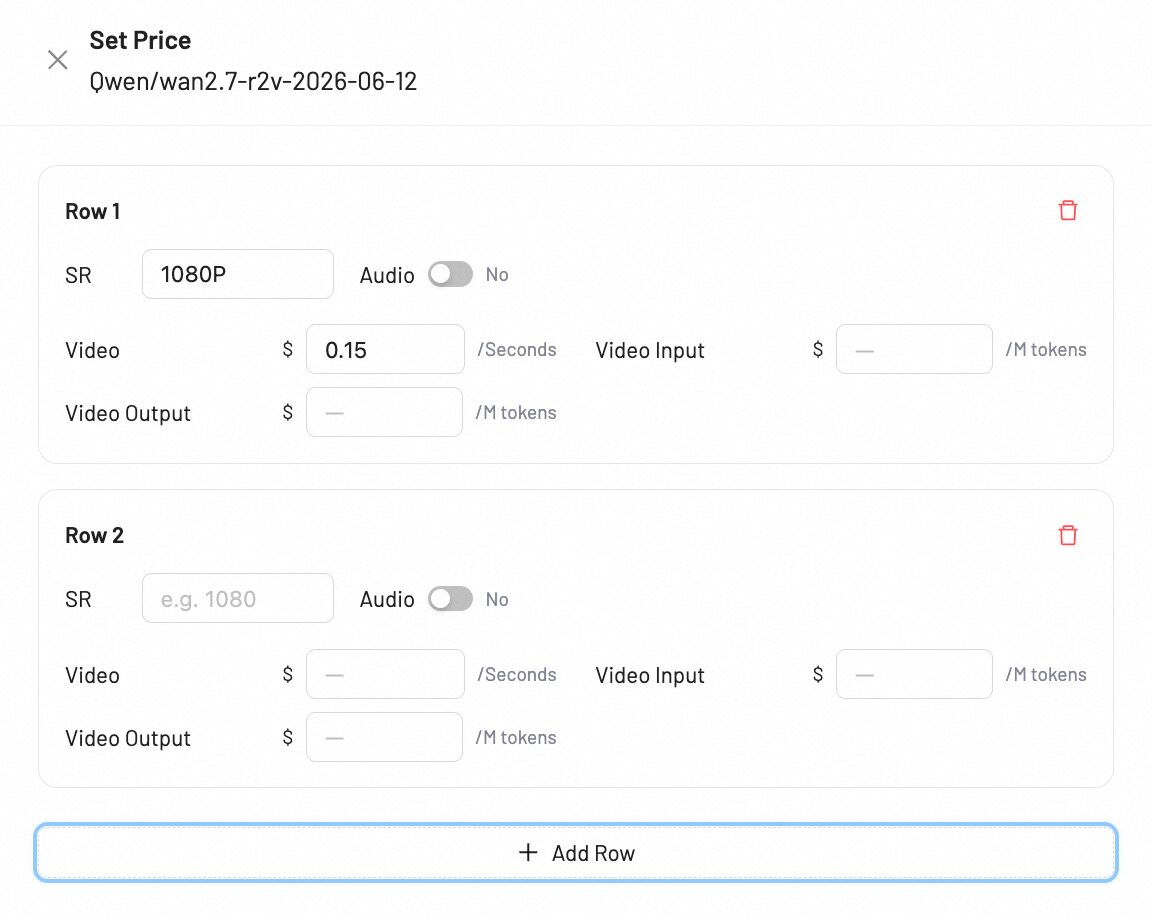Image resolution: width=1152 pixels, height=918 pixels.
Task: Click the Add Row button
Action: point(576,853)
